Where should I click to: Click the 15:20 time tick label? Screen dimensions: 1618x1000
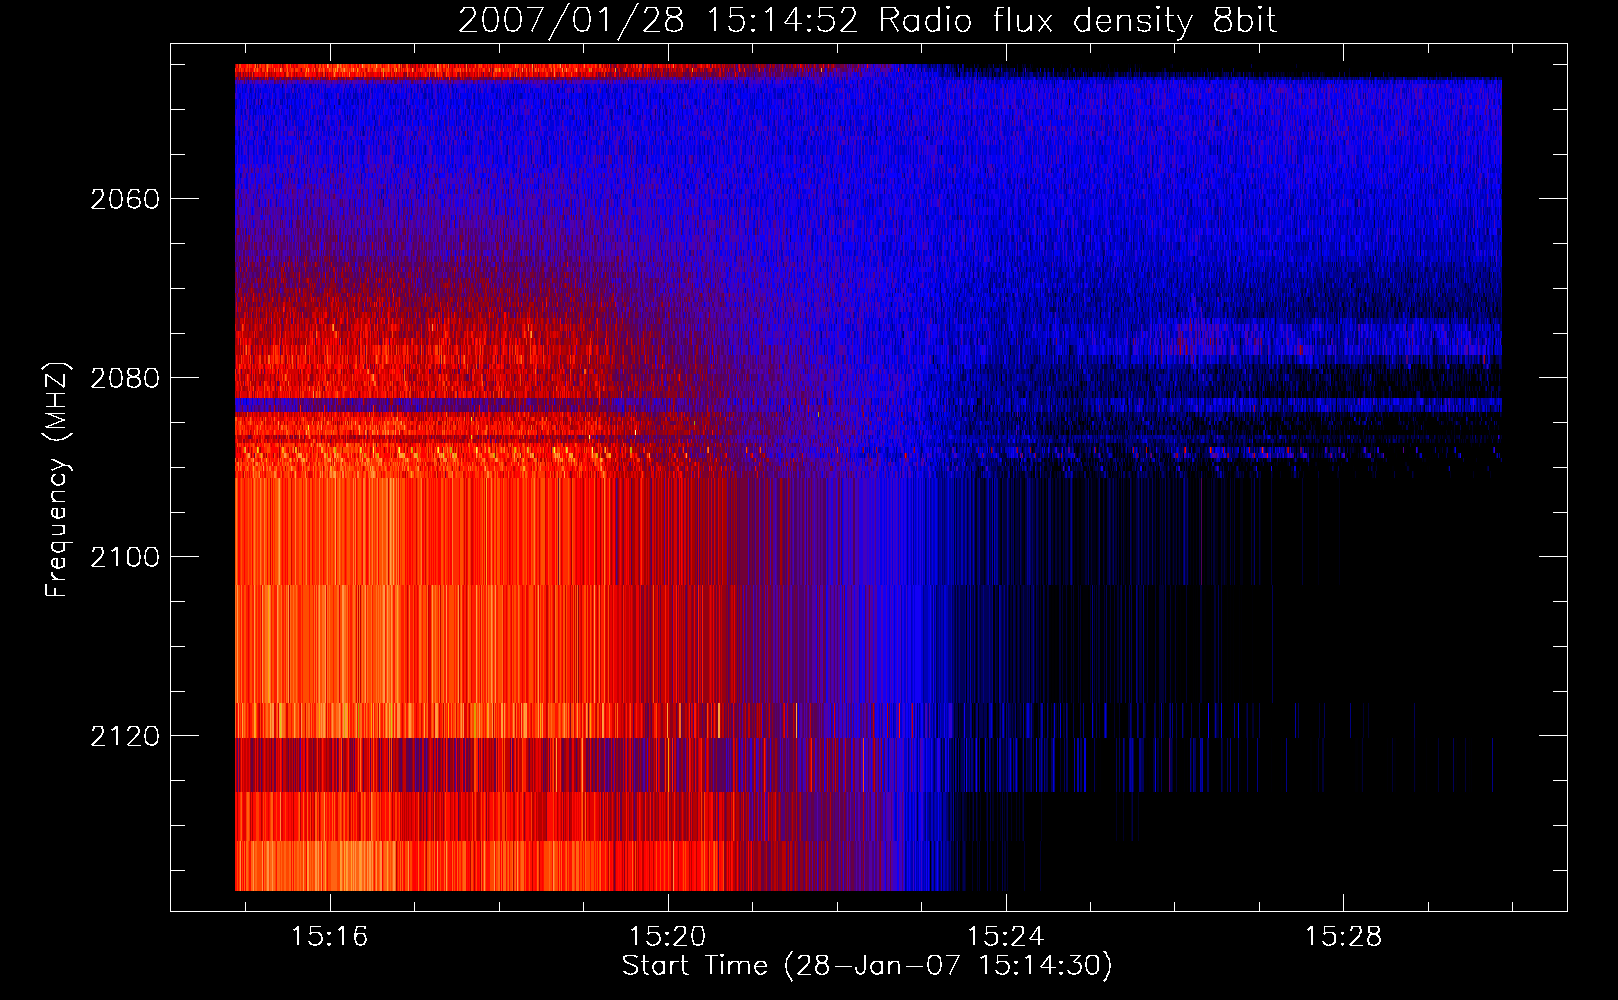coord(668,936)
